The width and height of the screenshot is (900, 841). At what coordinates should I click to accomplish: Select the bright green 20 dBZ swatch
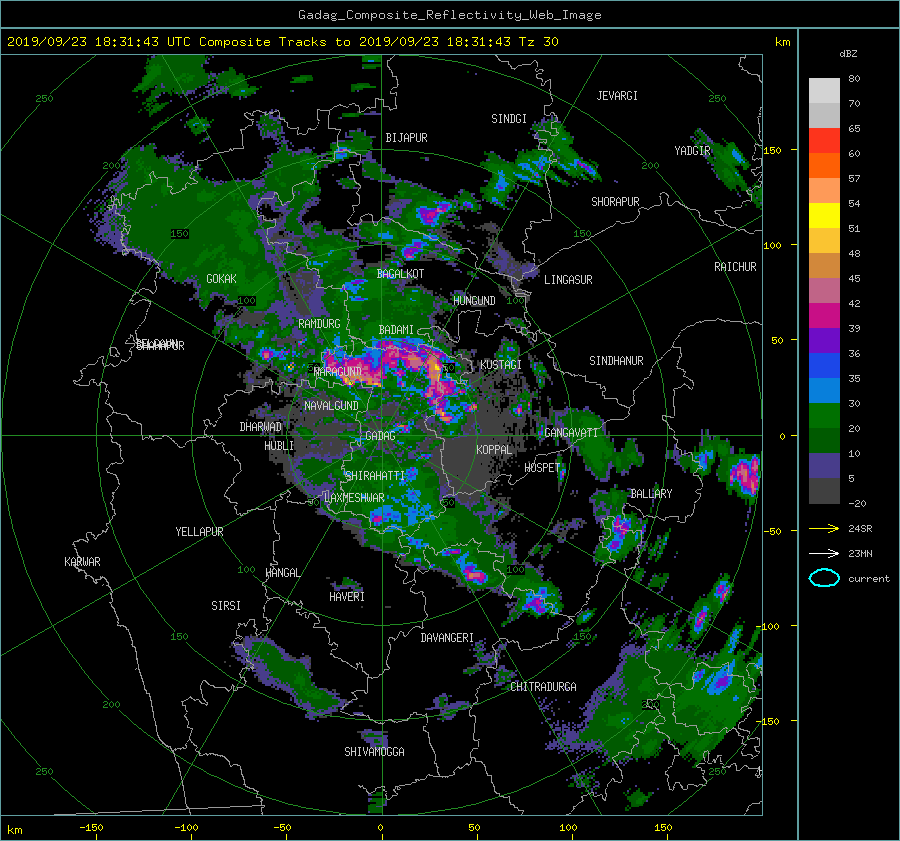pos(824,415)
